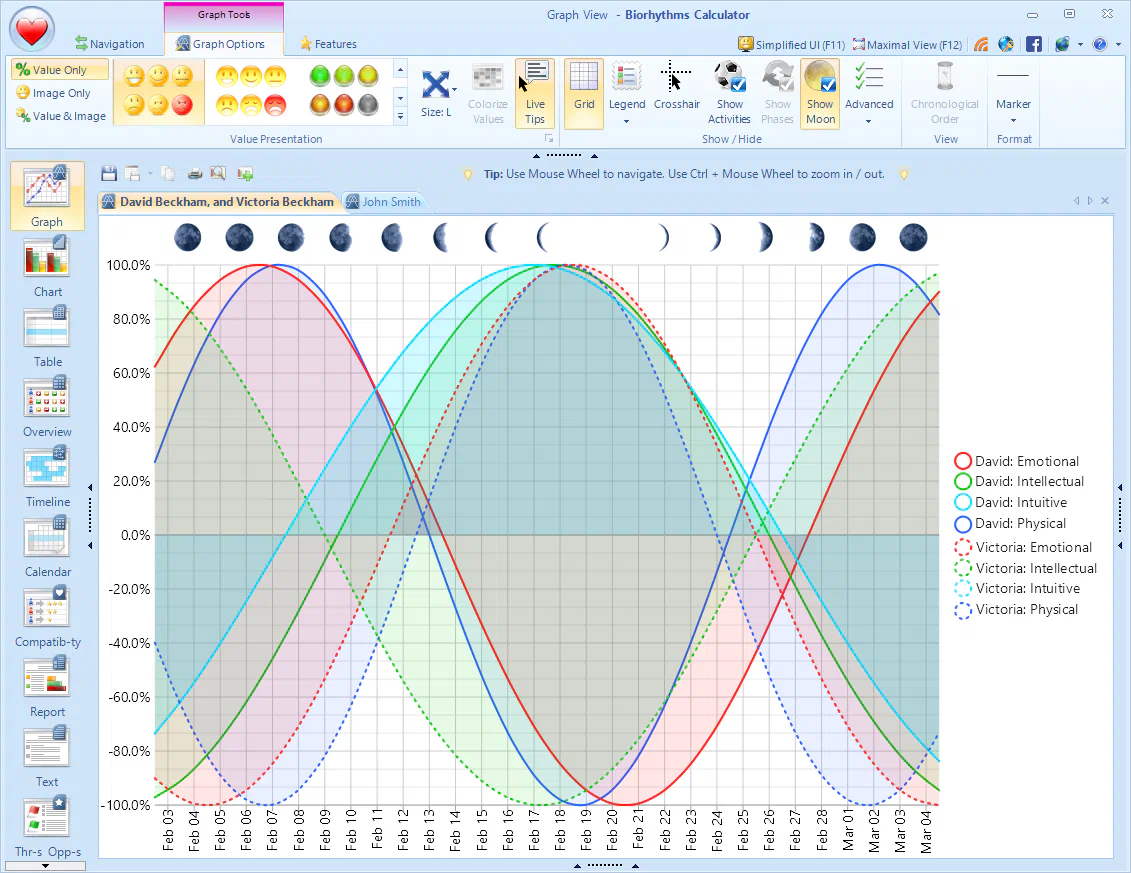Select the Report view icon

point(46,684)
